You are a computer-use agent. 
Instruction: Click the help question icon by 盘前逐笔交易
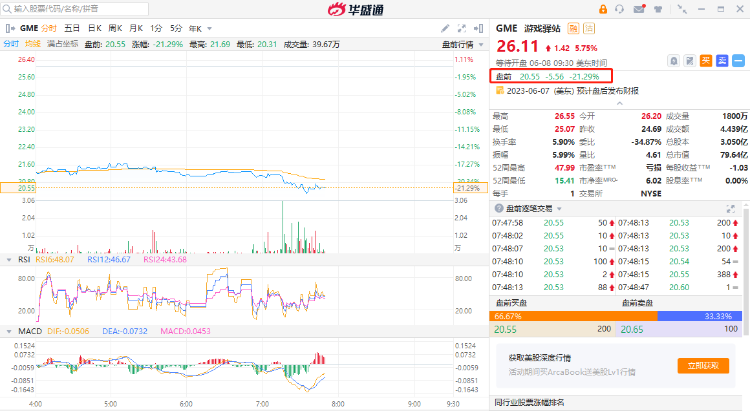(x=499, y=209)
